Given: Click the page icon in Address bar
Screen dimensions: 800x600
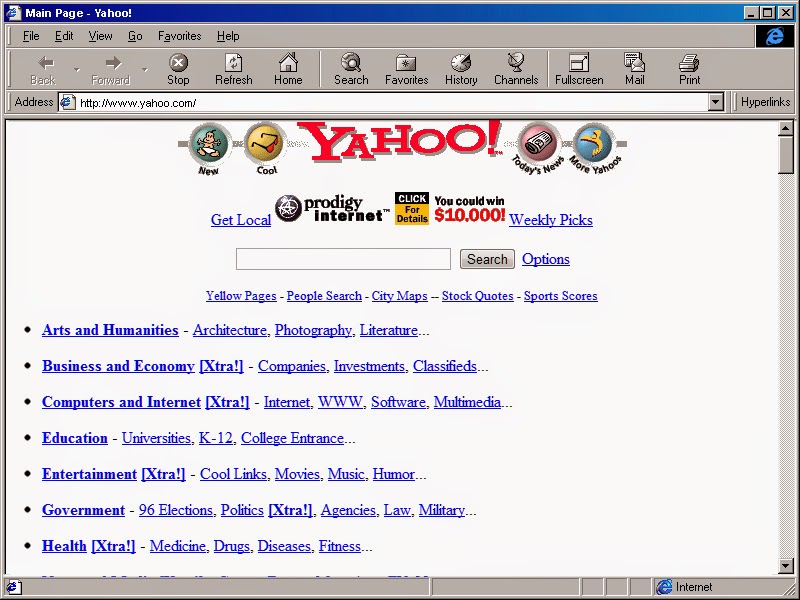Looking at the screenshot, I should 68,103.
